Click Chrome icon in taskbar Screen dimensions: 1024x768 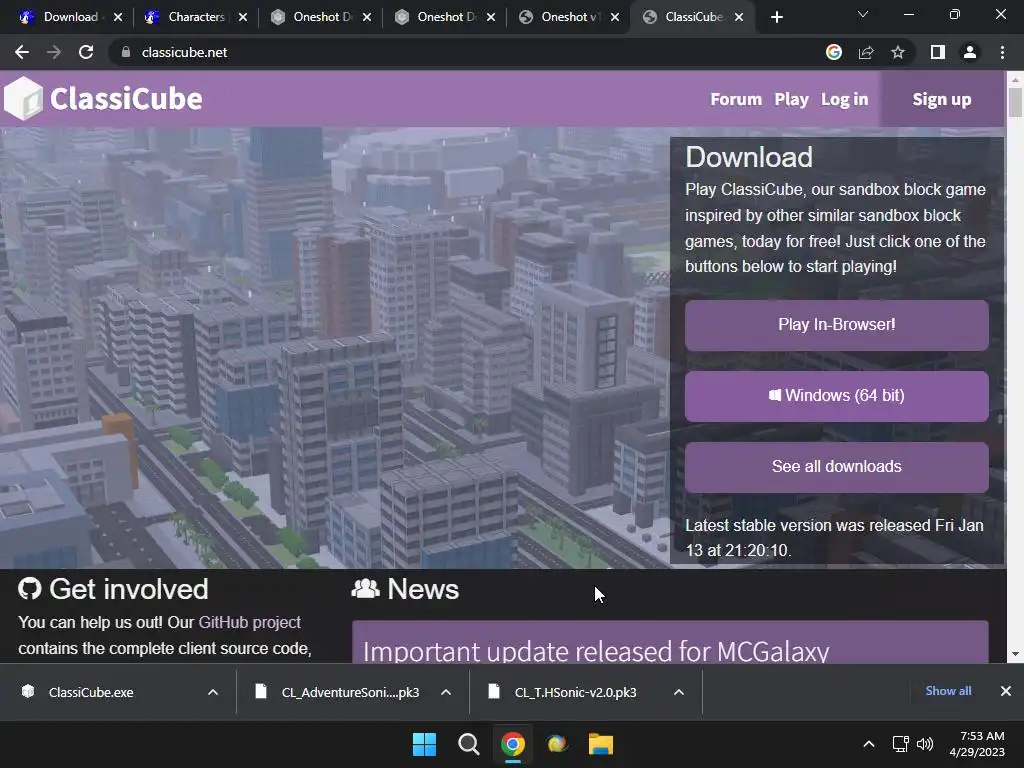[513, 744]
